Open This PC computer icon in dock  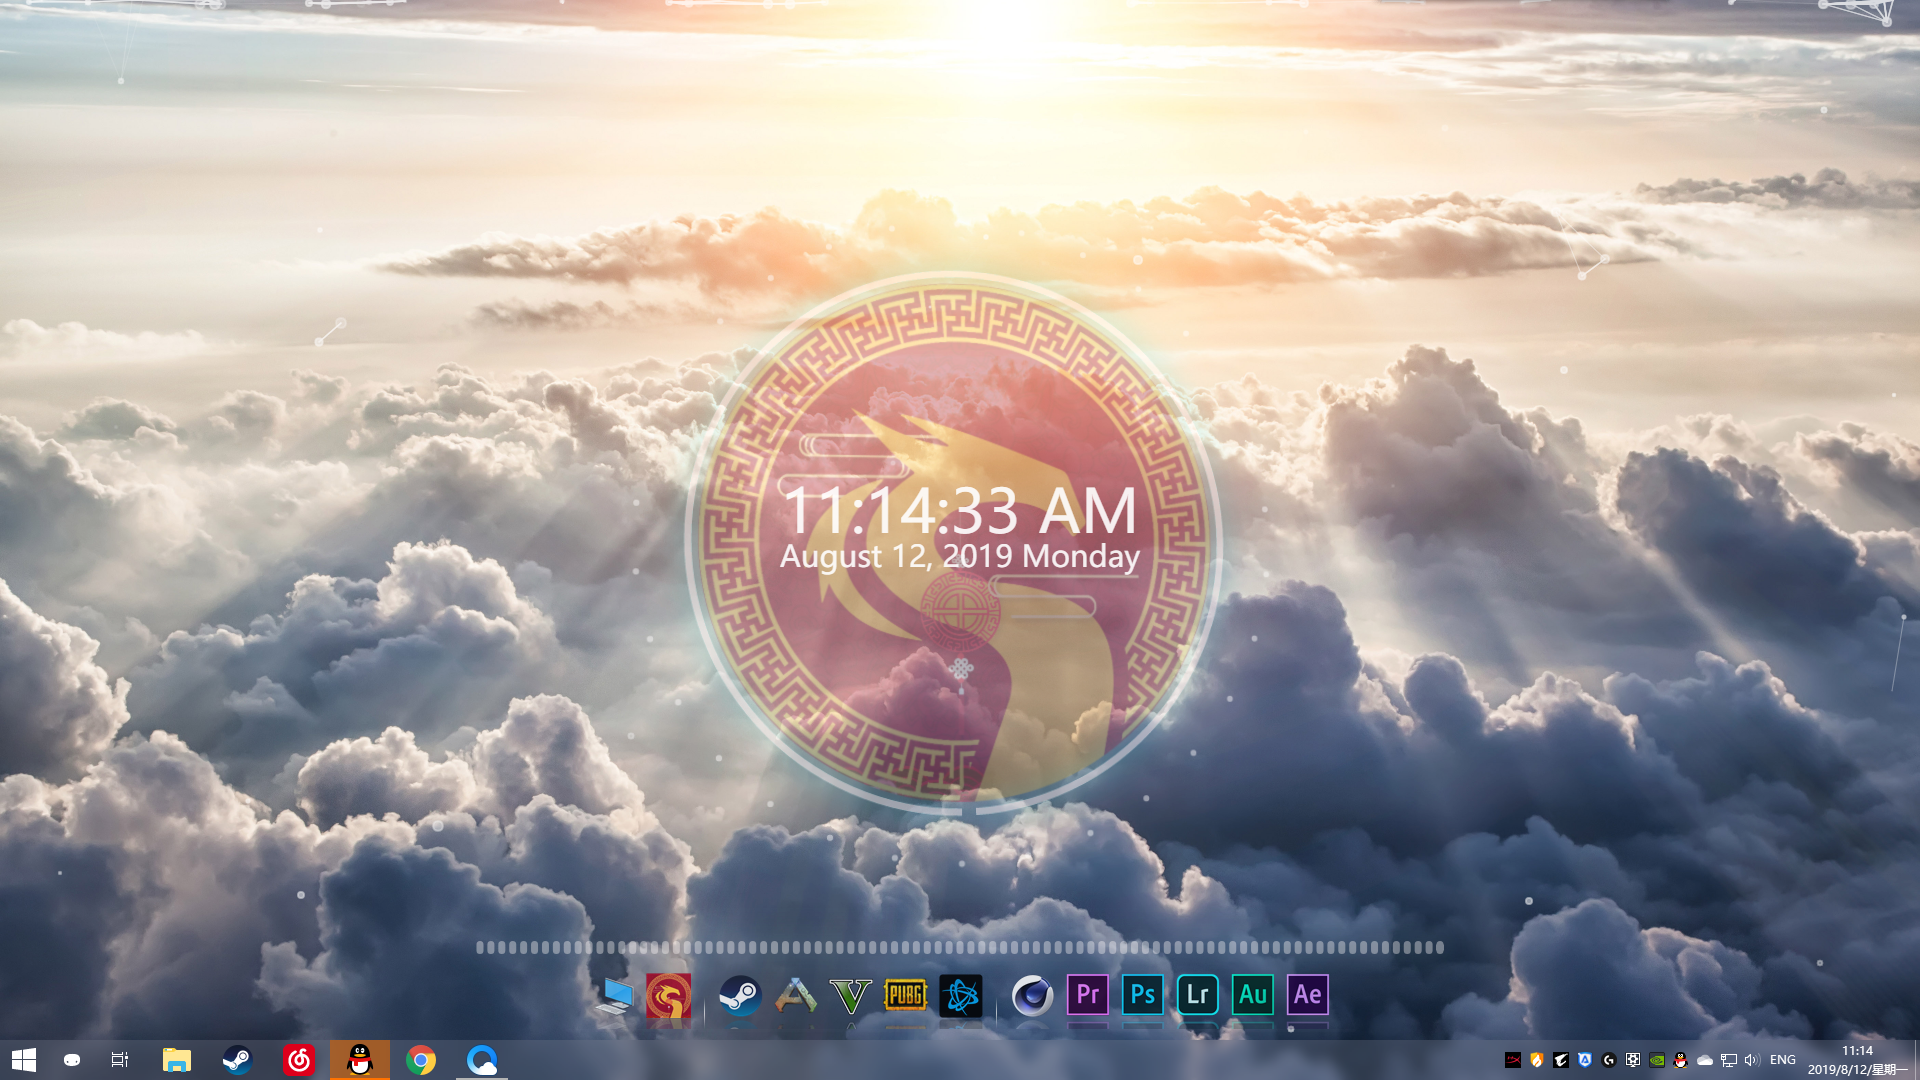(614, 996)
